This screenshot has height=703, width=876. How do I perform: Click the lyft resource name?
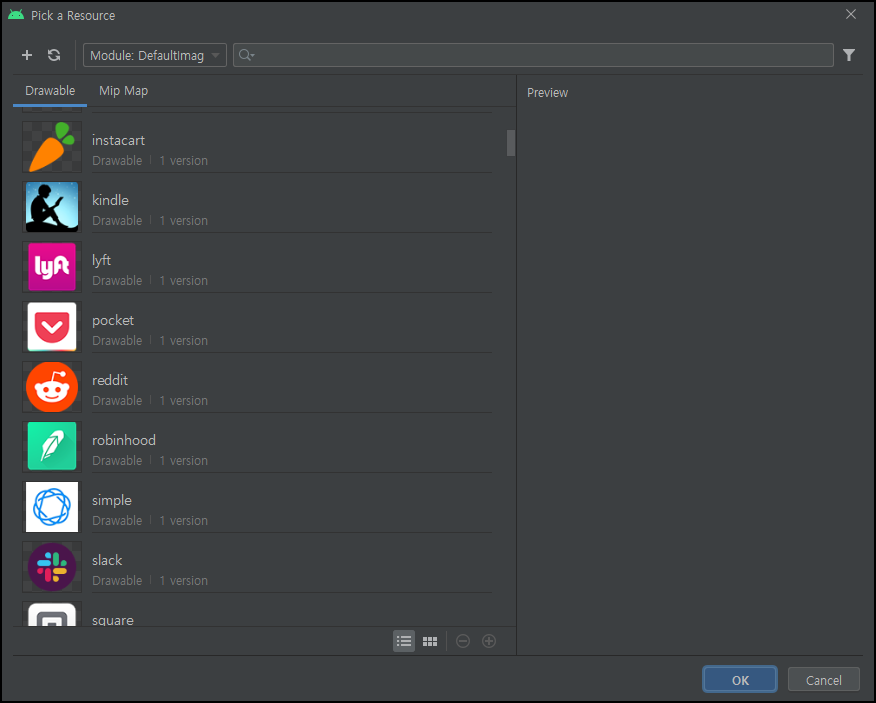101,260
